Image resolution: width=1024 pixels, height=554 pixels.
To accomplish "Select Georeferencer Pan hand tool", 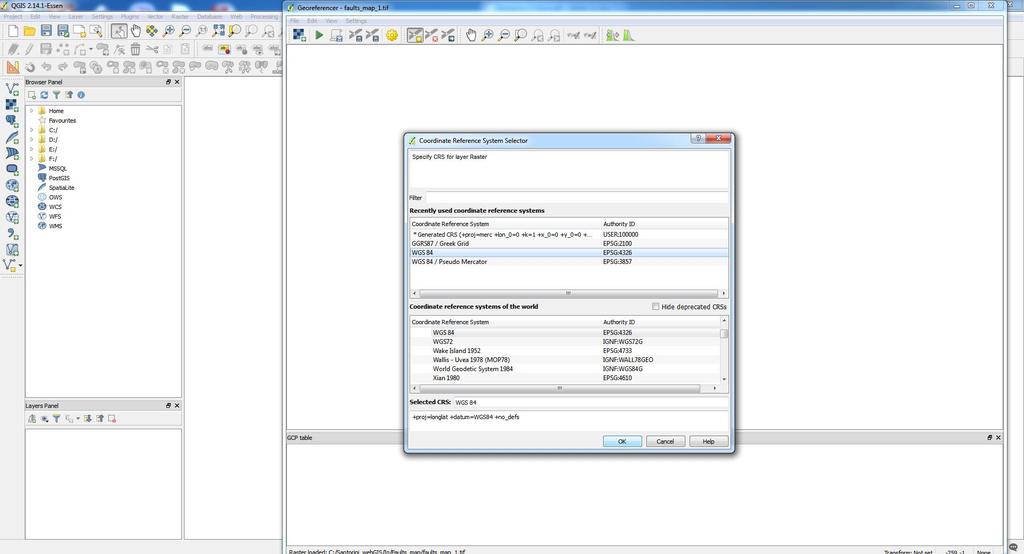I will pyautogui.click(x=471, y=35).
